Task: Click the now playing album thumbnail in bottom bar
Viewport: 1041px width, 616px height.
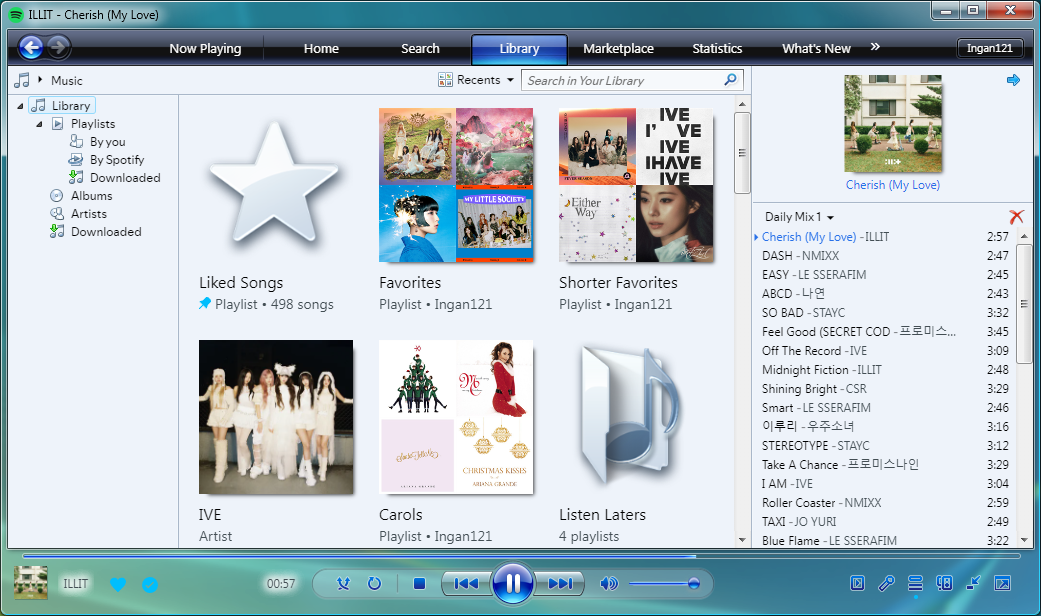Action: 31,583
